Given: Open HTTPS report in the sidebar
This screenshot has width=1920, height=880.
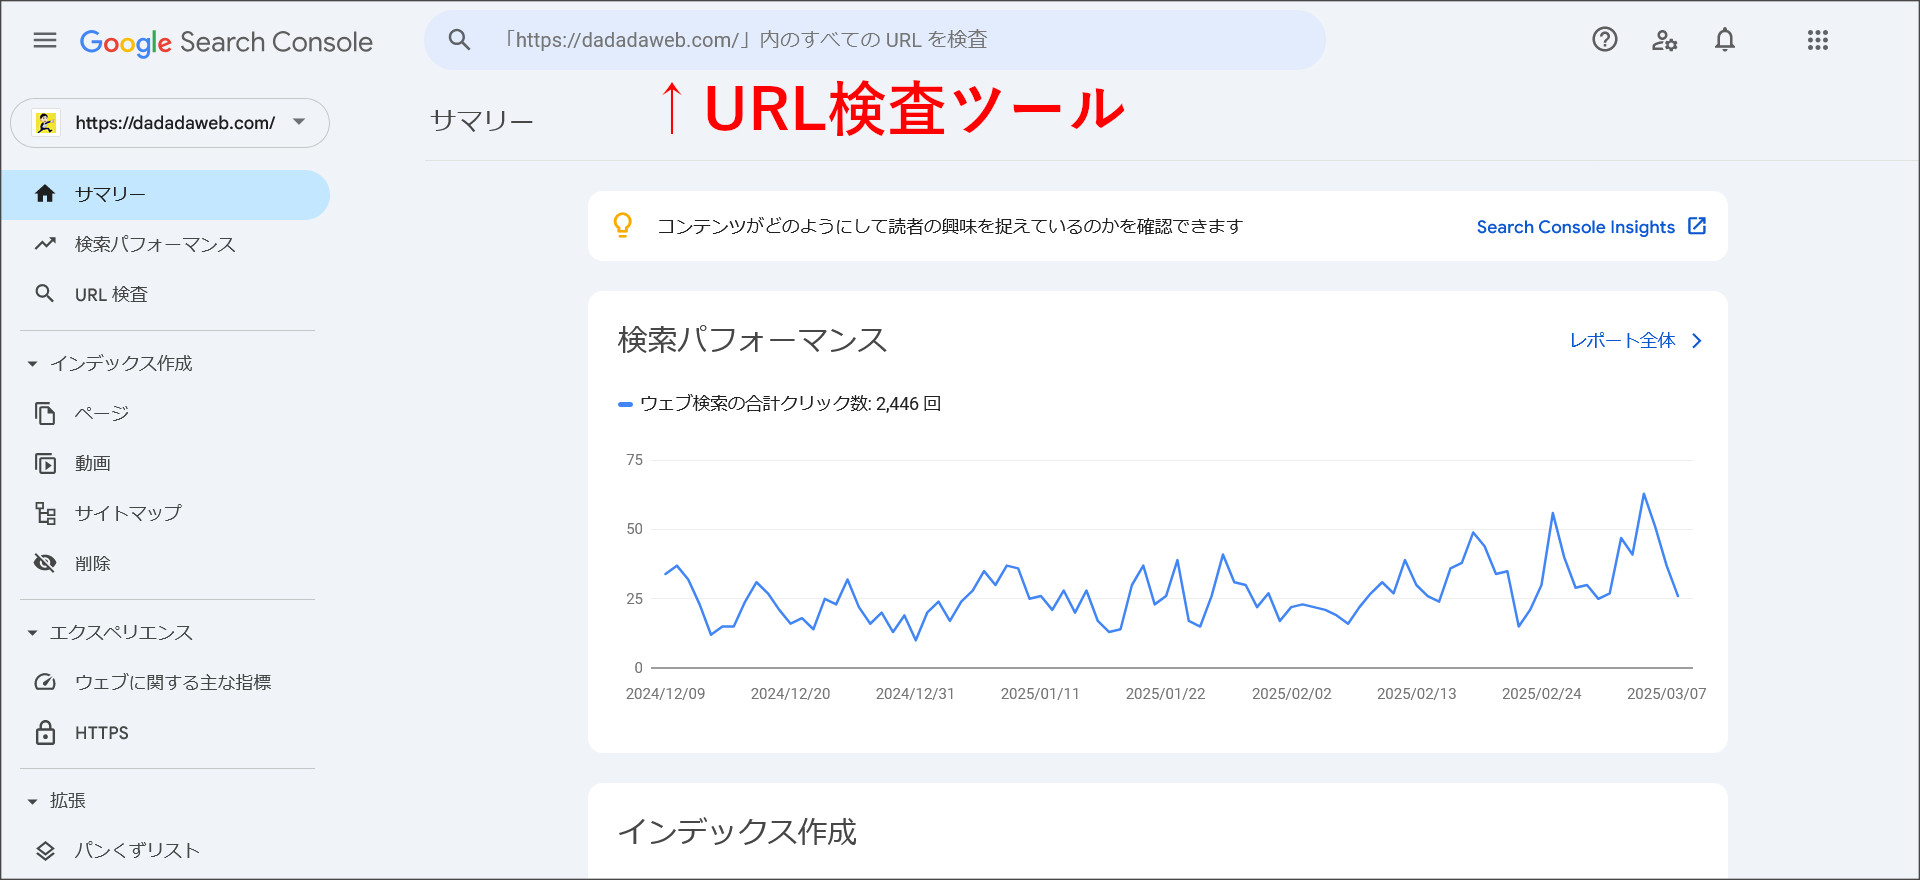Looking at the screenshot, I should pyautogui.click(x=165, y=732).
